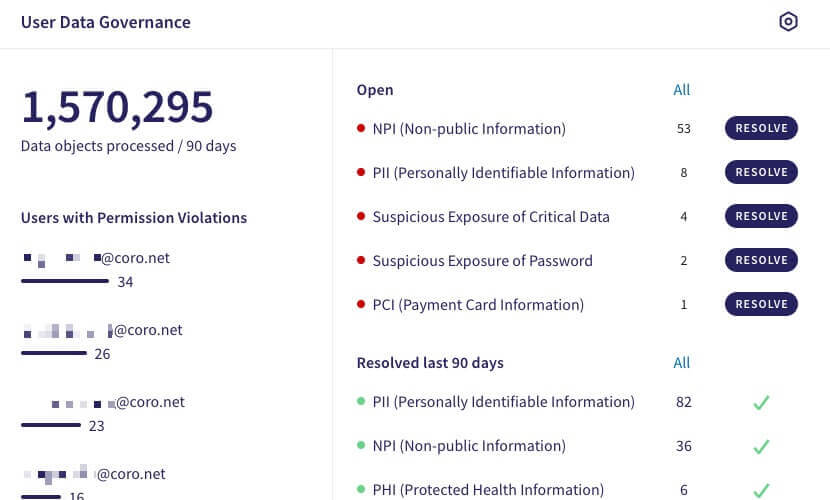View All resolved last 90 days

(x=681, y=363)
